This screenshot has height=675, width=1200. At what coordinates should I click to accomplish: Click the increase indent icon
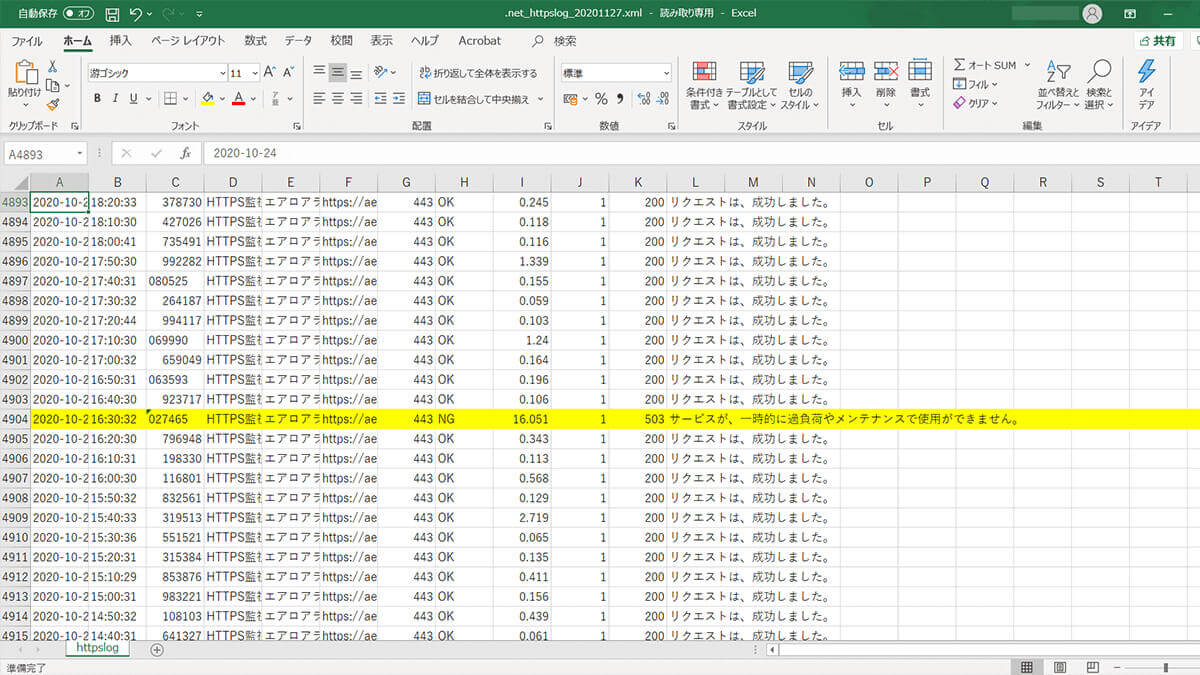(398, 99)
